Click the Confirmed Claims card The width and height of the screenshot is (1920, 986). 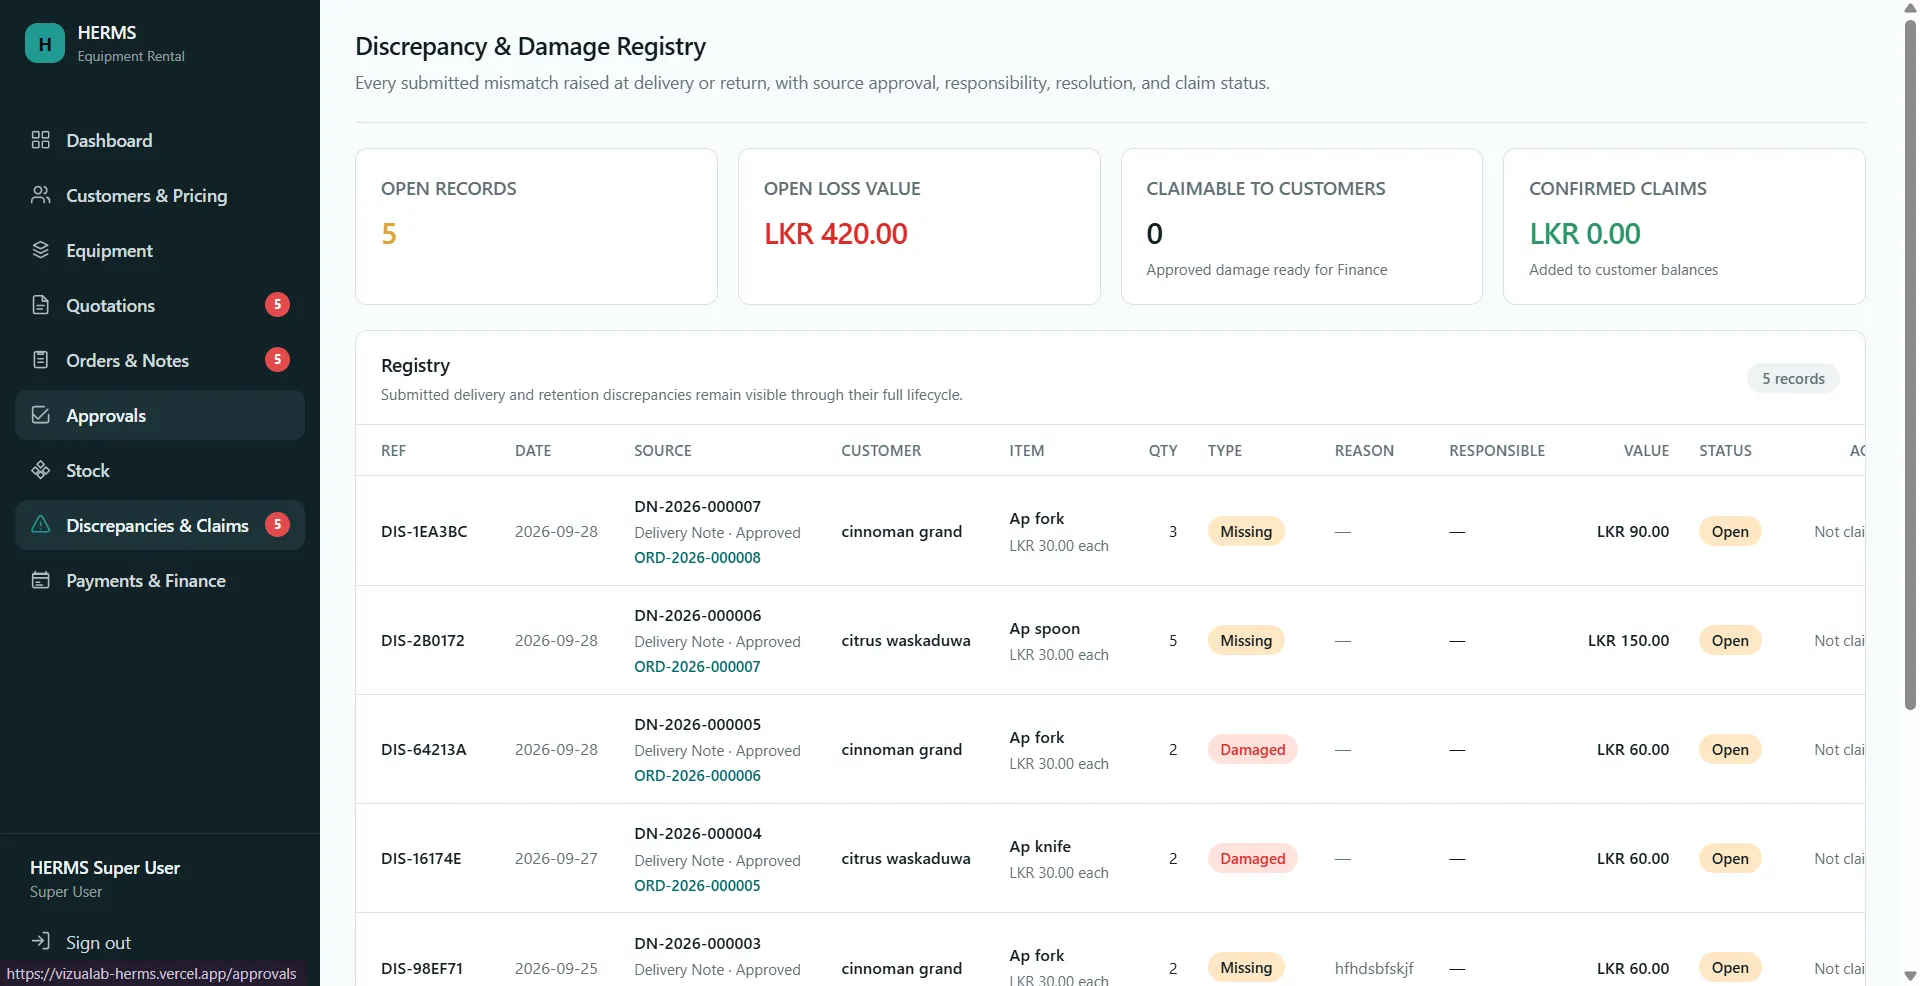point(1684,227)
